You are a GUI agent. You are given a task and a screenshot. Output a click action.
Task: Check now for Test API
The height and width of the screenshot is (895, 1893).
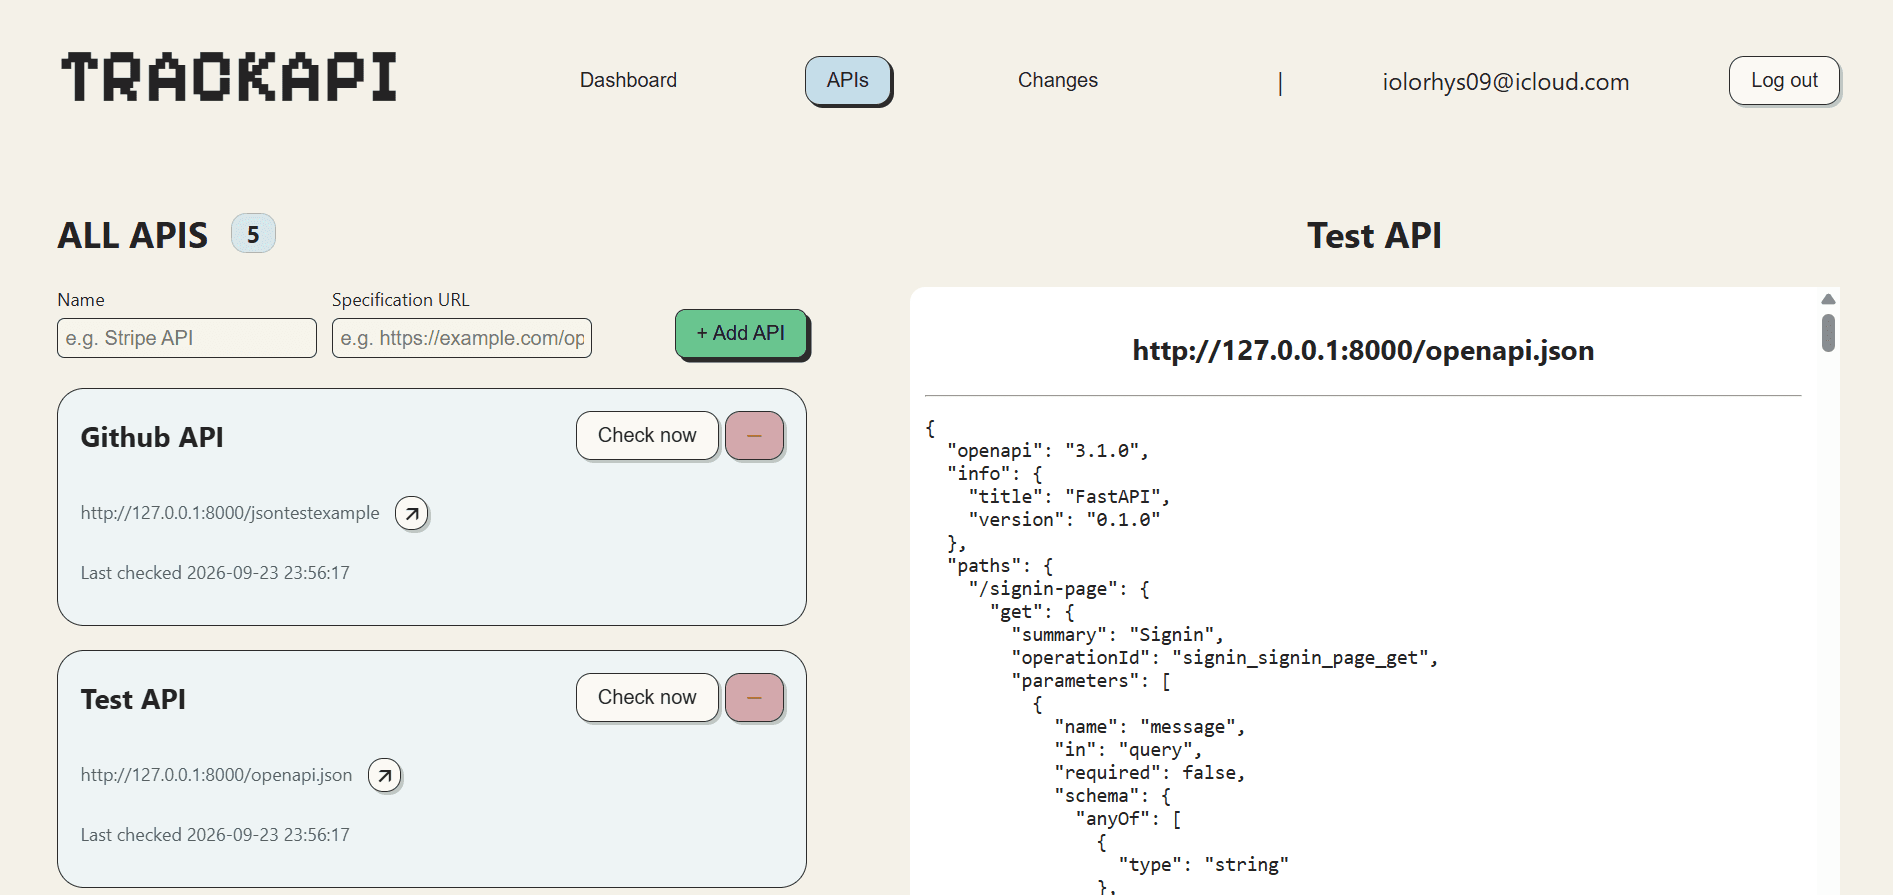[x=647, y=698]
